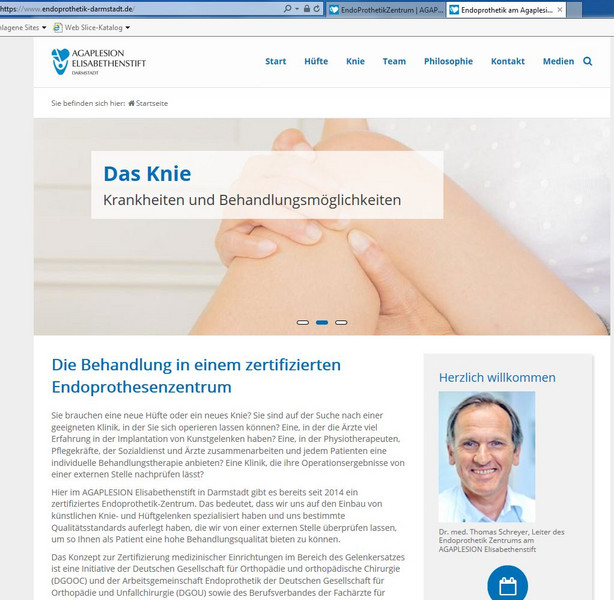Viewport: 614px width, 600px height.
Task: Click the portrait photo of Dr. Schreyer
Action: tap(487, 457)
